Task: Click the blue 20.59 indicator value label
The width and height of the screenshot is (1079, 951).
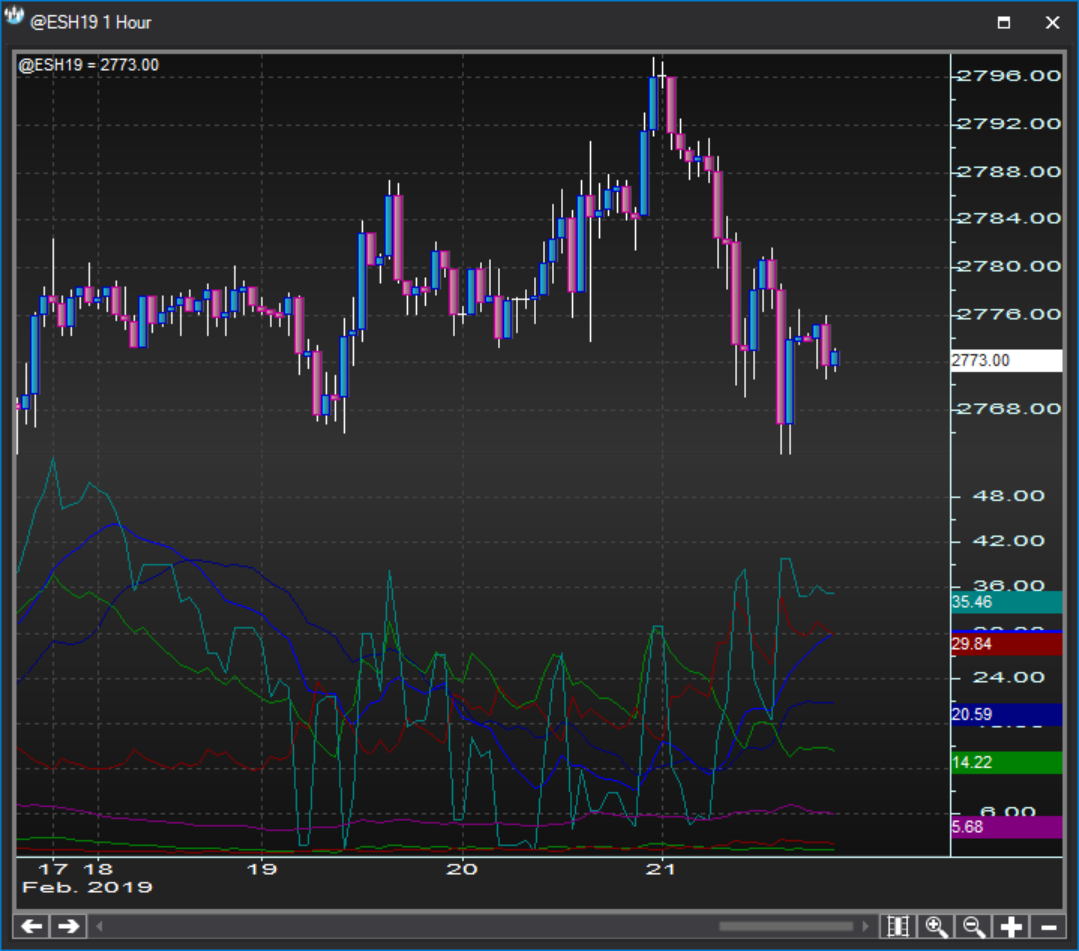Action: click(x=1006, y=714)
